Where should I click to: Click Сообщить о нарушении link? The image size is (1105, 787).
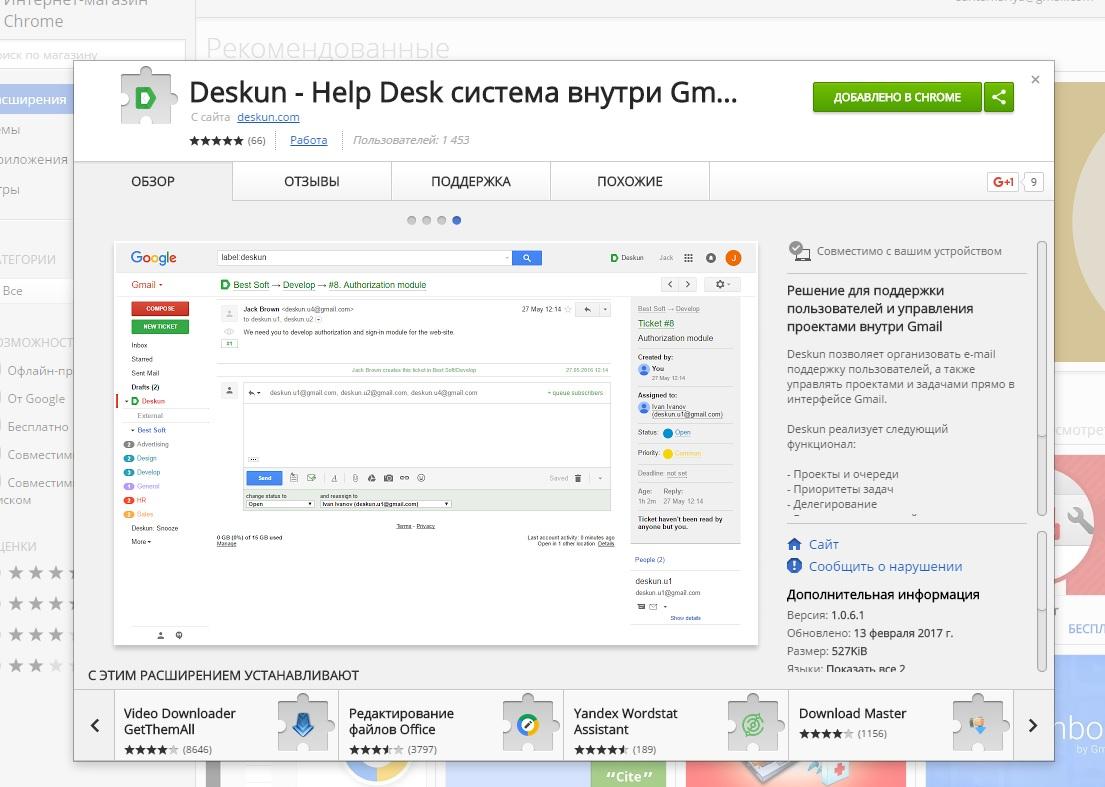click(885, 566)
